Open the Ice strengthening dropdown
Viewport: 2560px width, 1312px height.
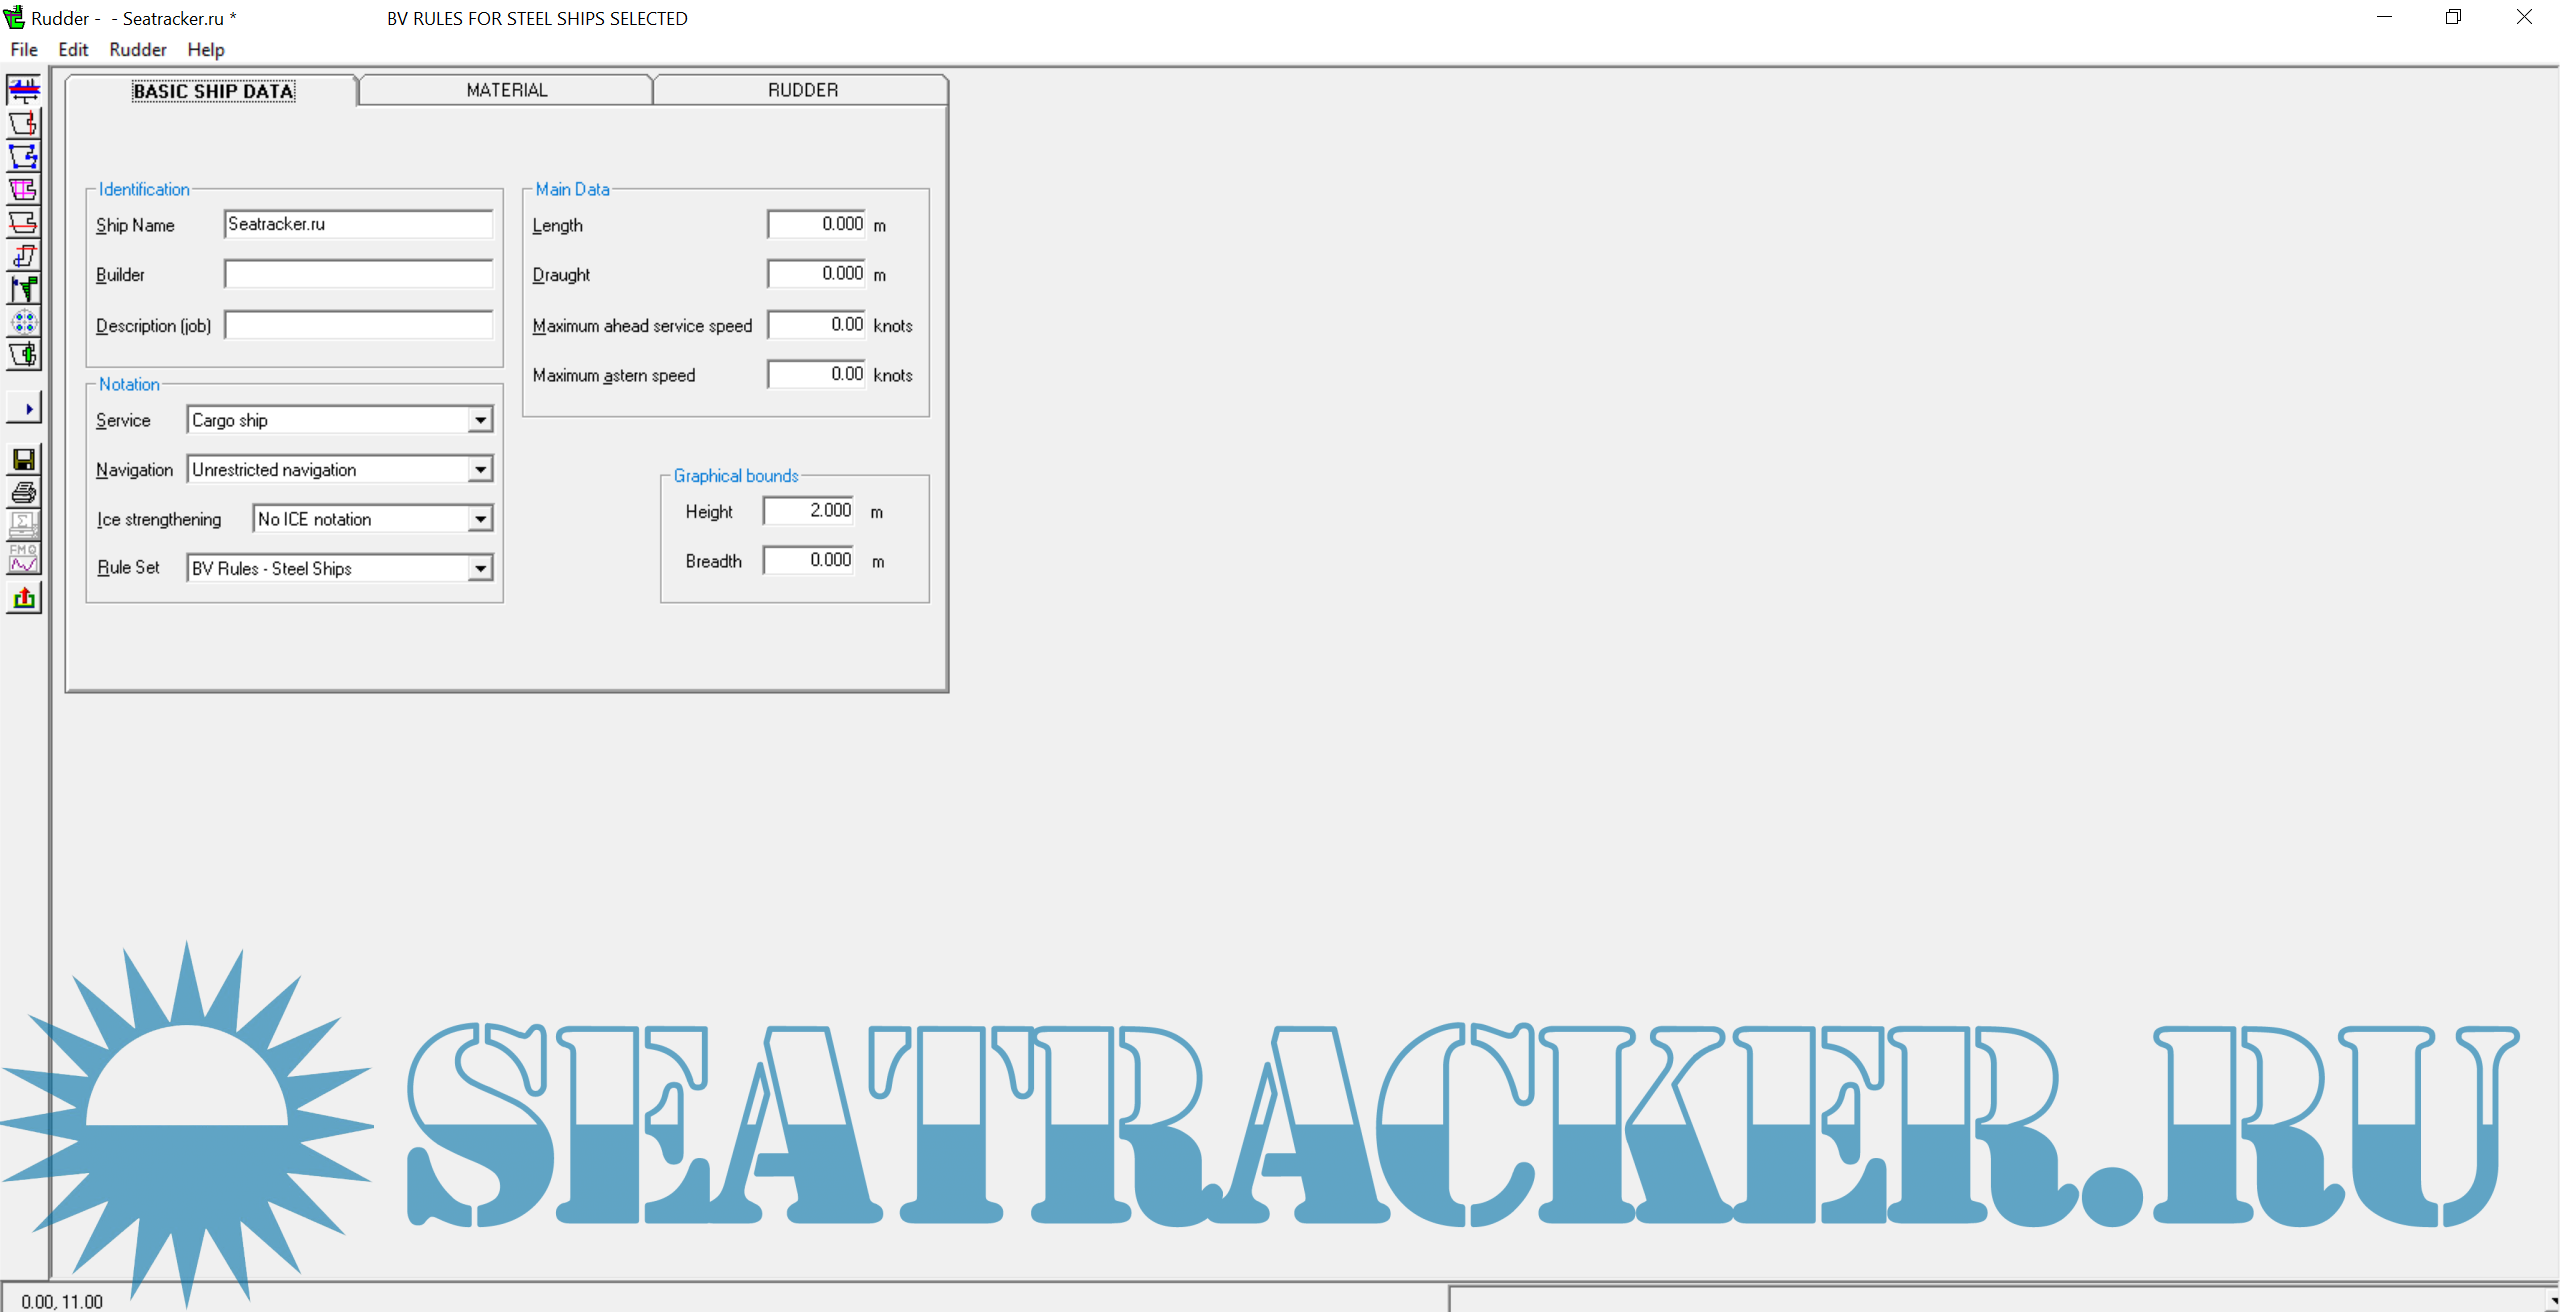(480, 519)
